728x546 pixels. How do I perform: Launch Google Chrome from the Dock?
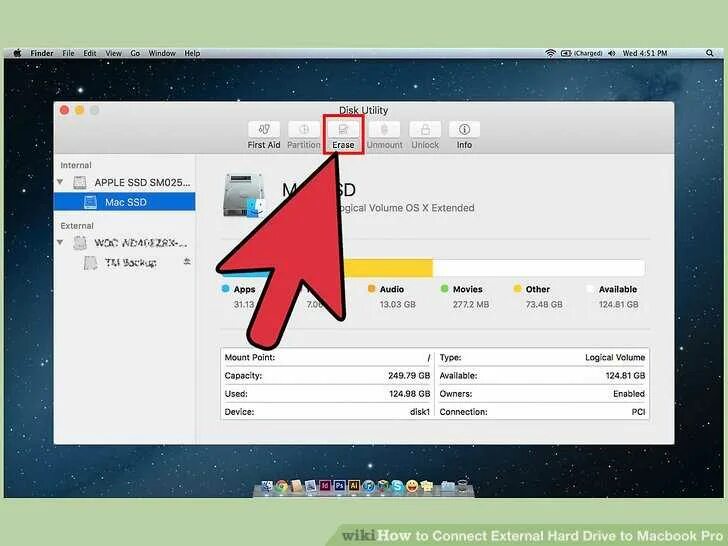point(281,486)
